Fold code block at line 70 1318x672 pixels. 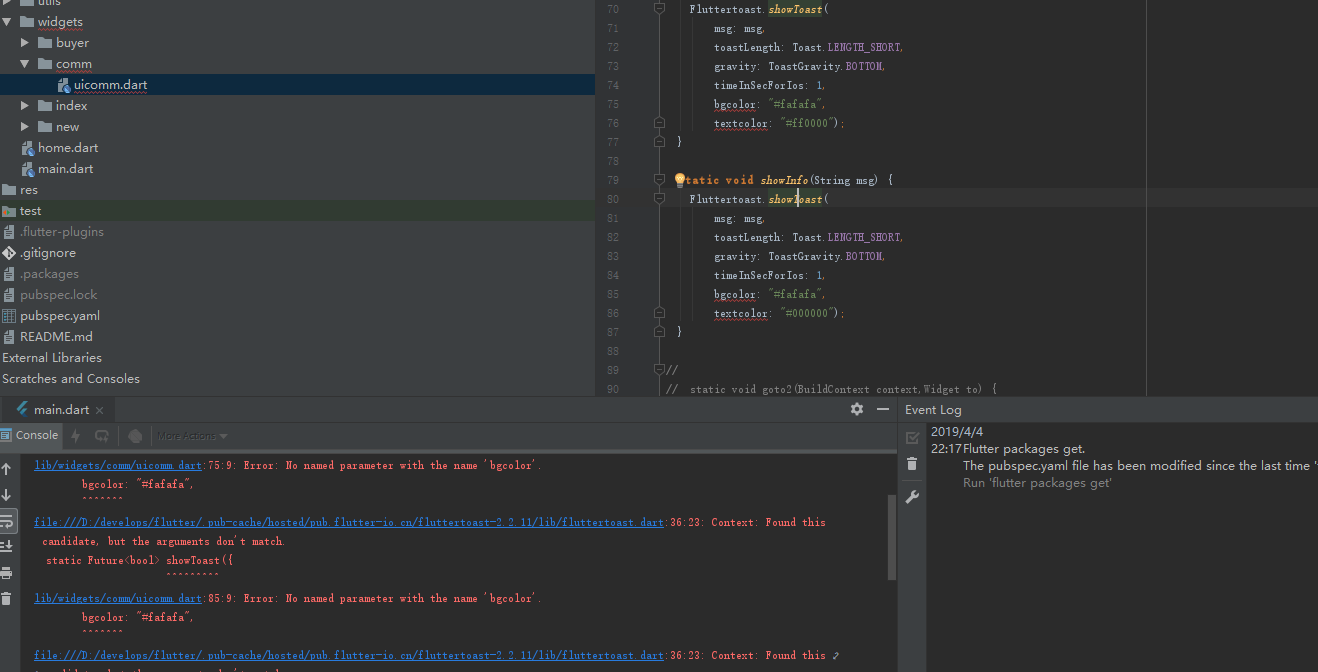[x=659, y=9]
